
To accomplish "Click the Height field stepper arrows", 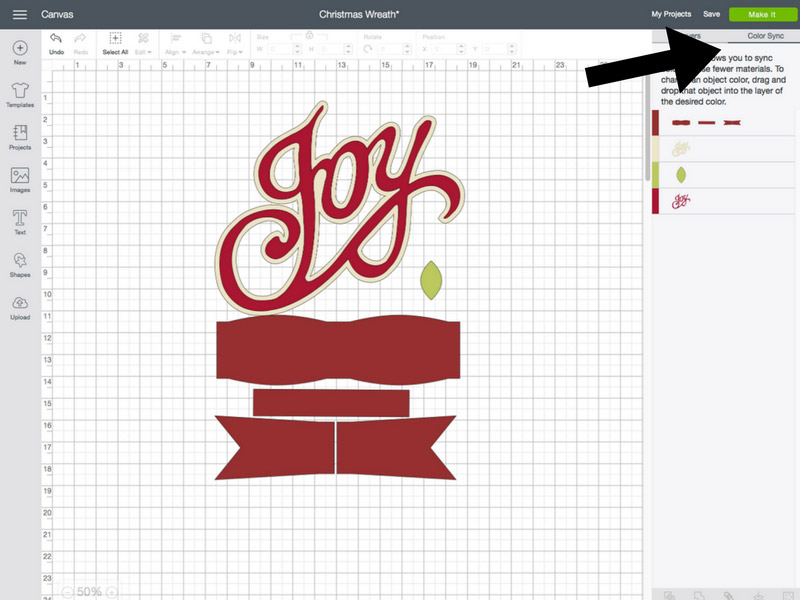I will coord(348,49).
